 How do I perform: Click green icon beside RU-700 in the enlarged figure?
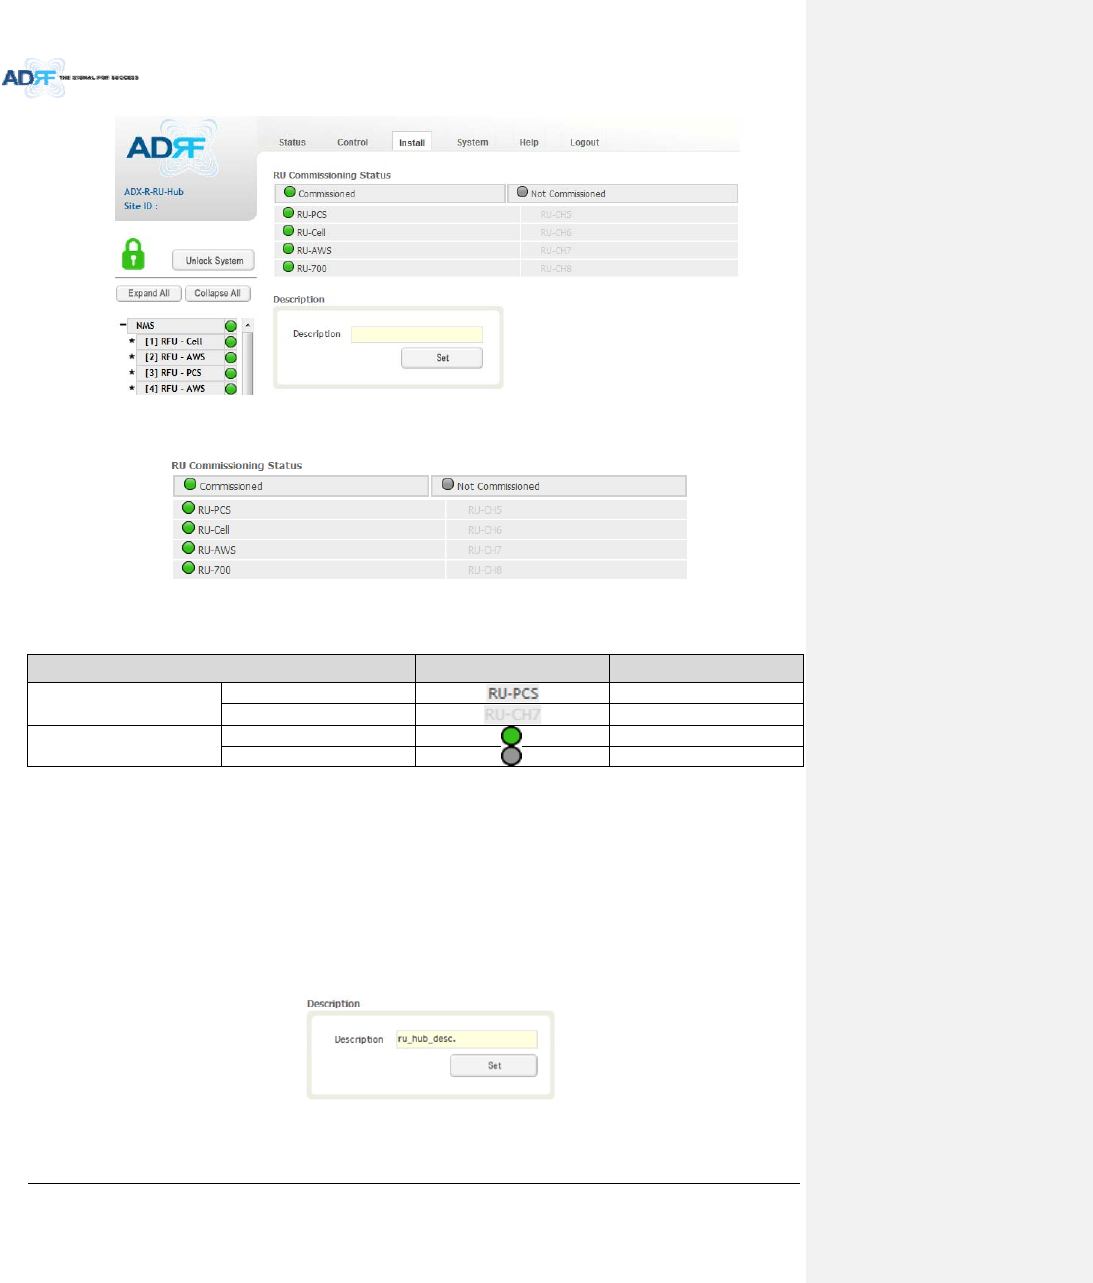click(x=188, y=568)
